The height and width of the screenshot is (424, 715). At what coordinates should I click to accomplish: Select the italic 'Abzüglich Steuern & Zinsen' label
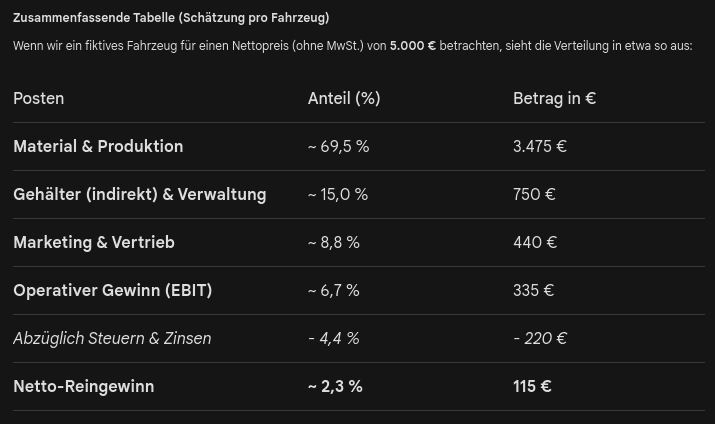pyautogui.click(x=112, y=338)
